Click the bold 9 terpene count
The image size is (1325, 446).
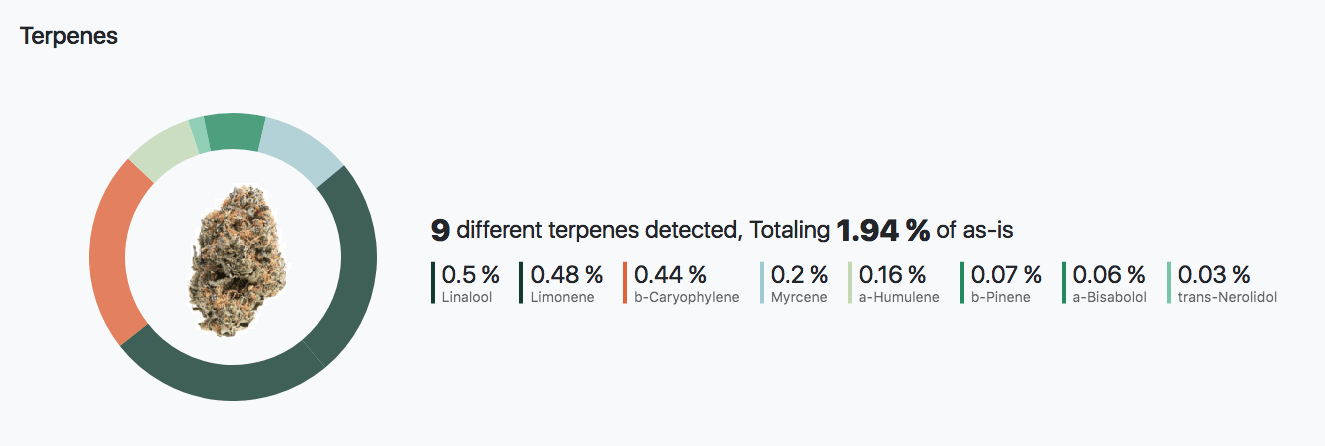click(x=440, y=231)
